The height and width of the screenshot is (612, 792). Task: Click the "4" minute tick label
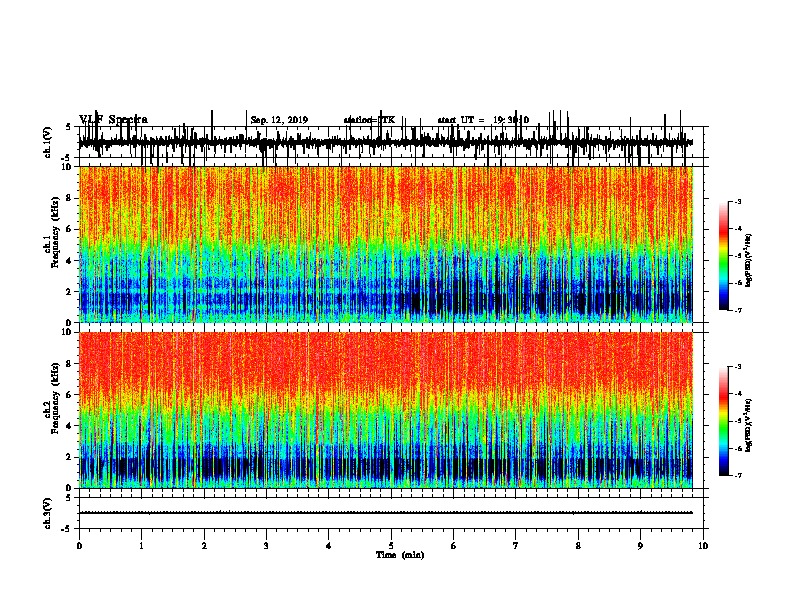click(x=329, y=546)
